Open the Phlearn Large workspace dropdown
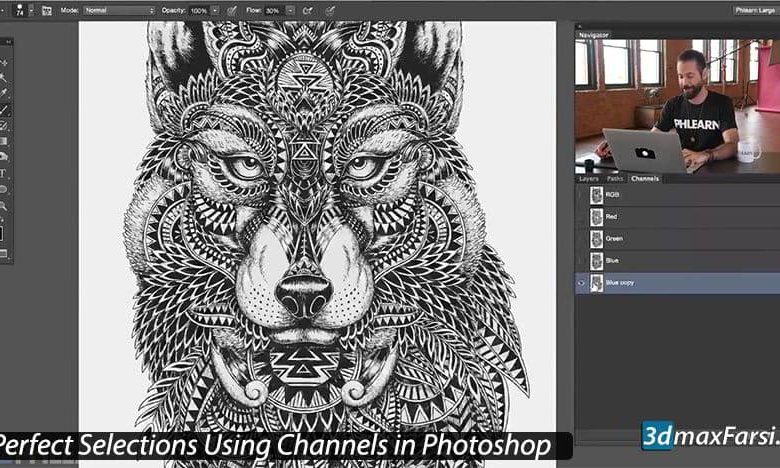 click(755, 10)
